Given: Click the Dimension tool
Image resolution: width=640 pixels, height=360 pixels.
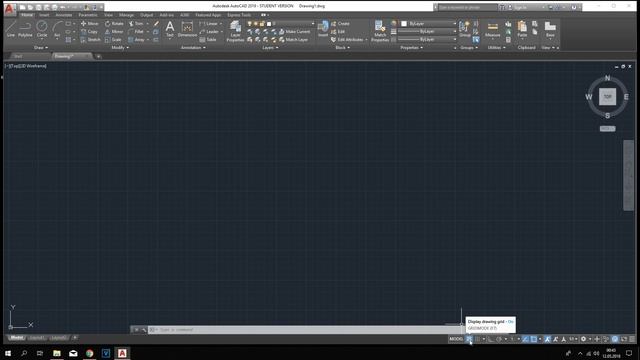Looking at the screenshot, I should 187,29.
